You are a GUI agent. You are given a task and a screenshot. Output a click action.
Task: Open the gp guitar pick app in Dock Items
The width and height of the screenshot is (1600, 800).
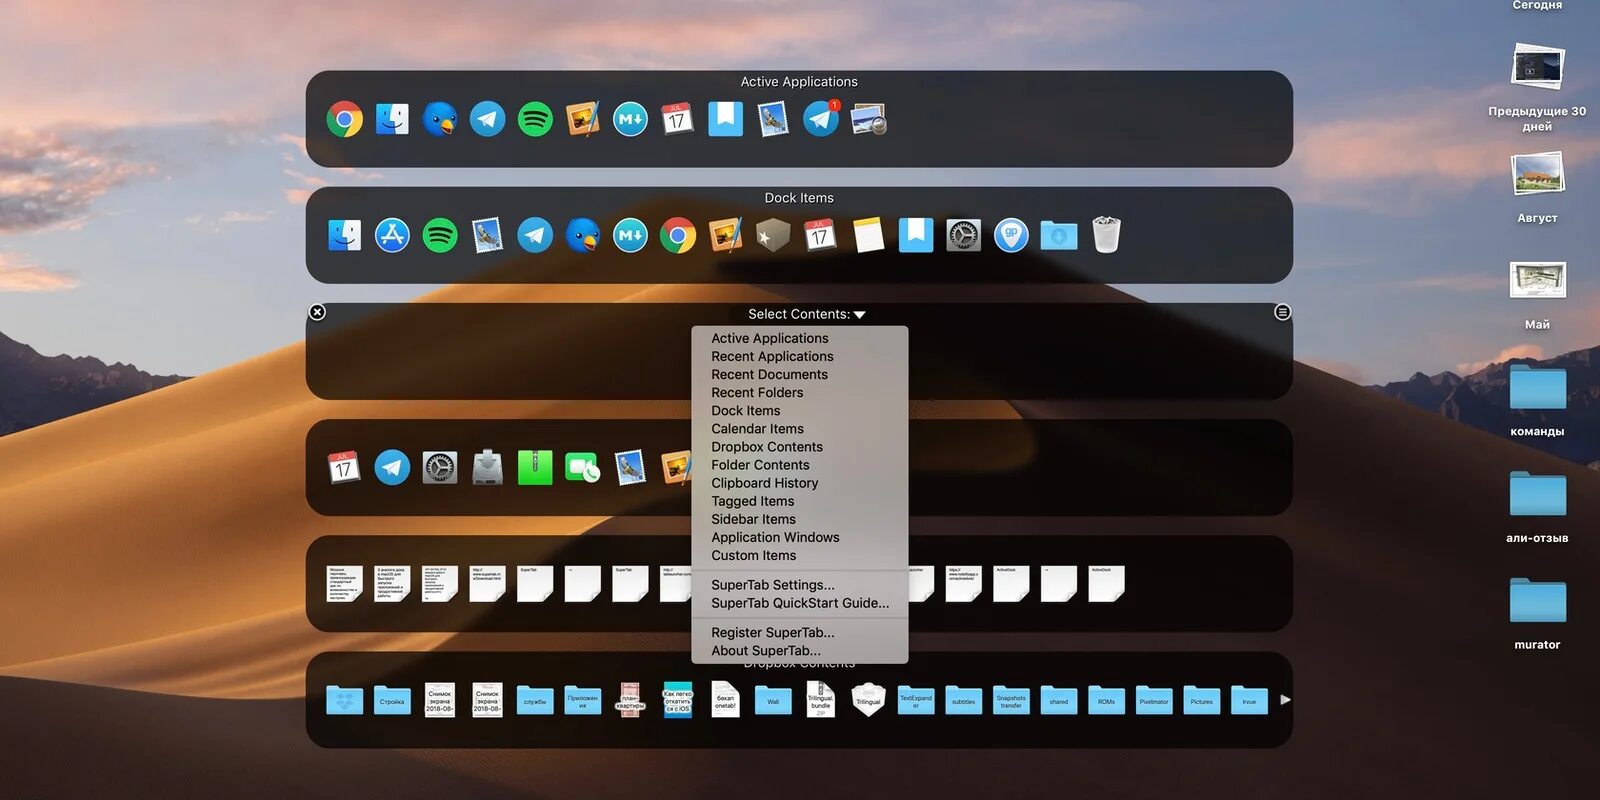(1011, 236)
